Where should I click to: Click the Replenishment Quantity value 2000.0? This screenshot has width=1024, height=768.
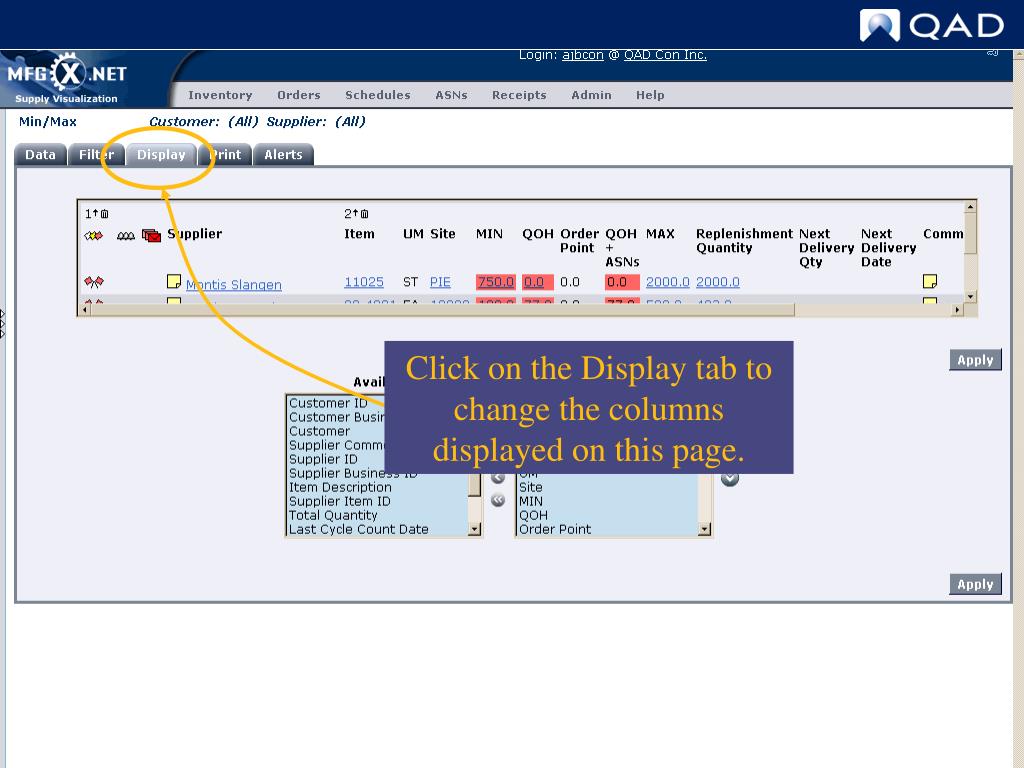click(x=718, y=282)
